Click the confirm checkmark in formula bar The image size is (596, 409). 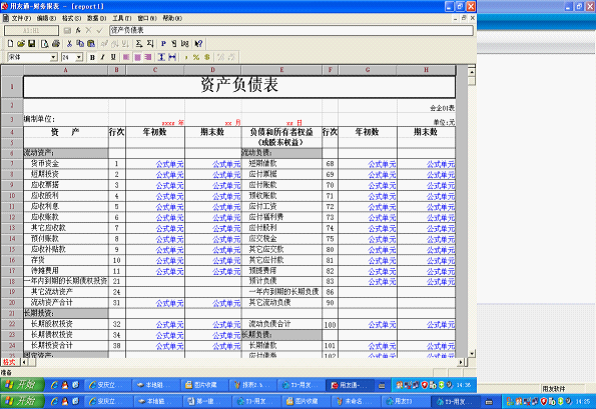[100, 30]
